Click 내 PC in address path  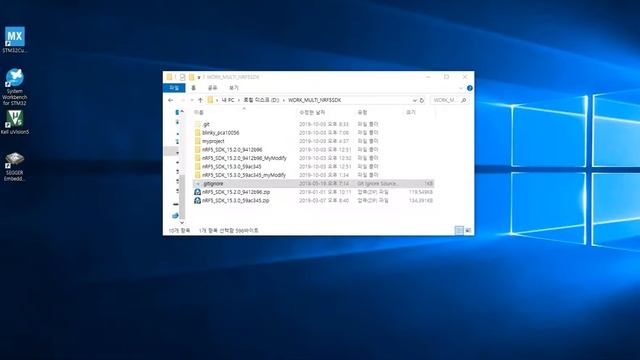pos(228,100)
